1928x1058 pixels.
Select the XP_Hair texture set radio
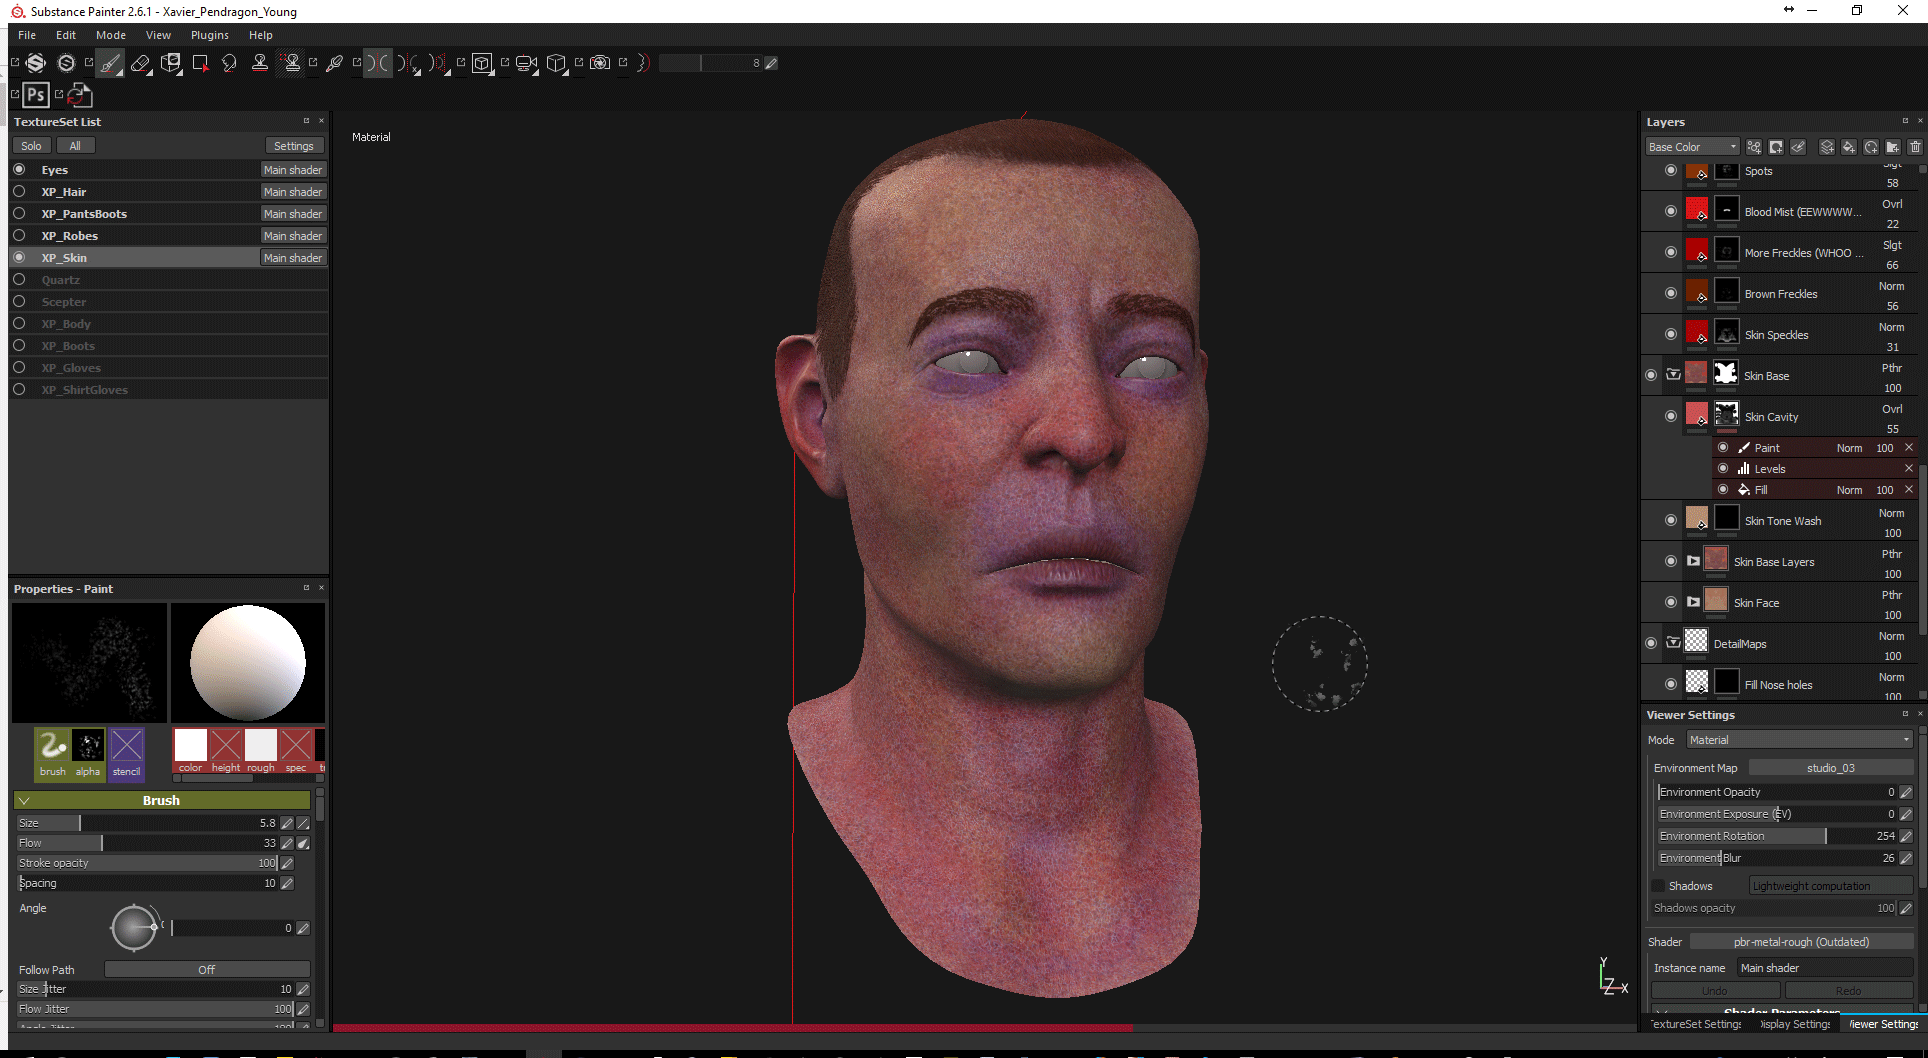[x=19, y=191]
